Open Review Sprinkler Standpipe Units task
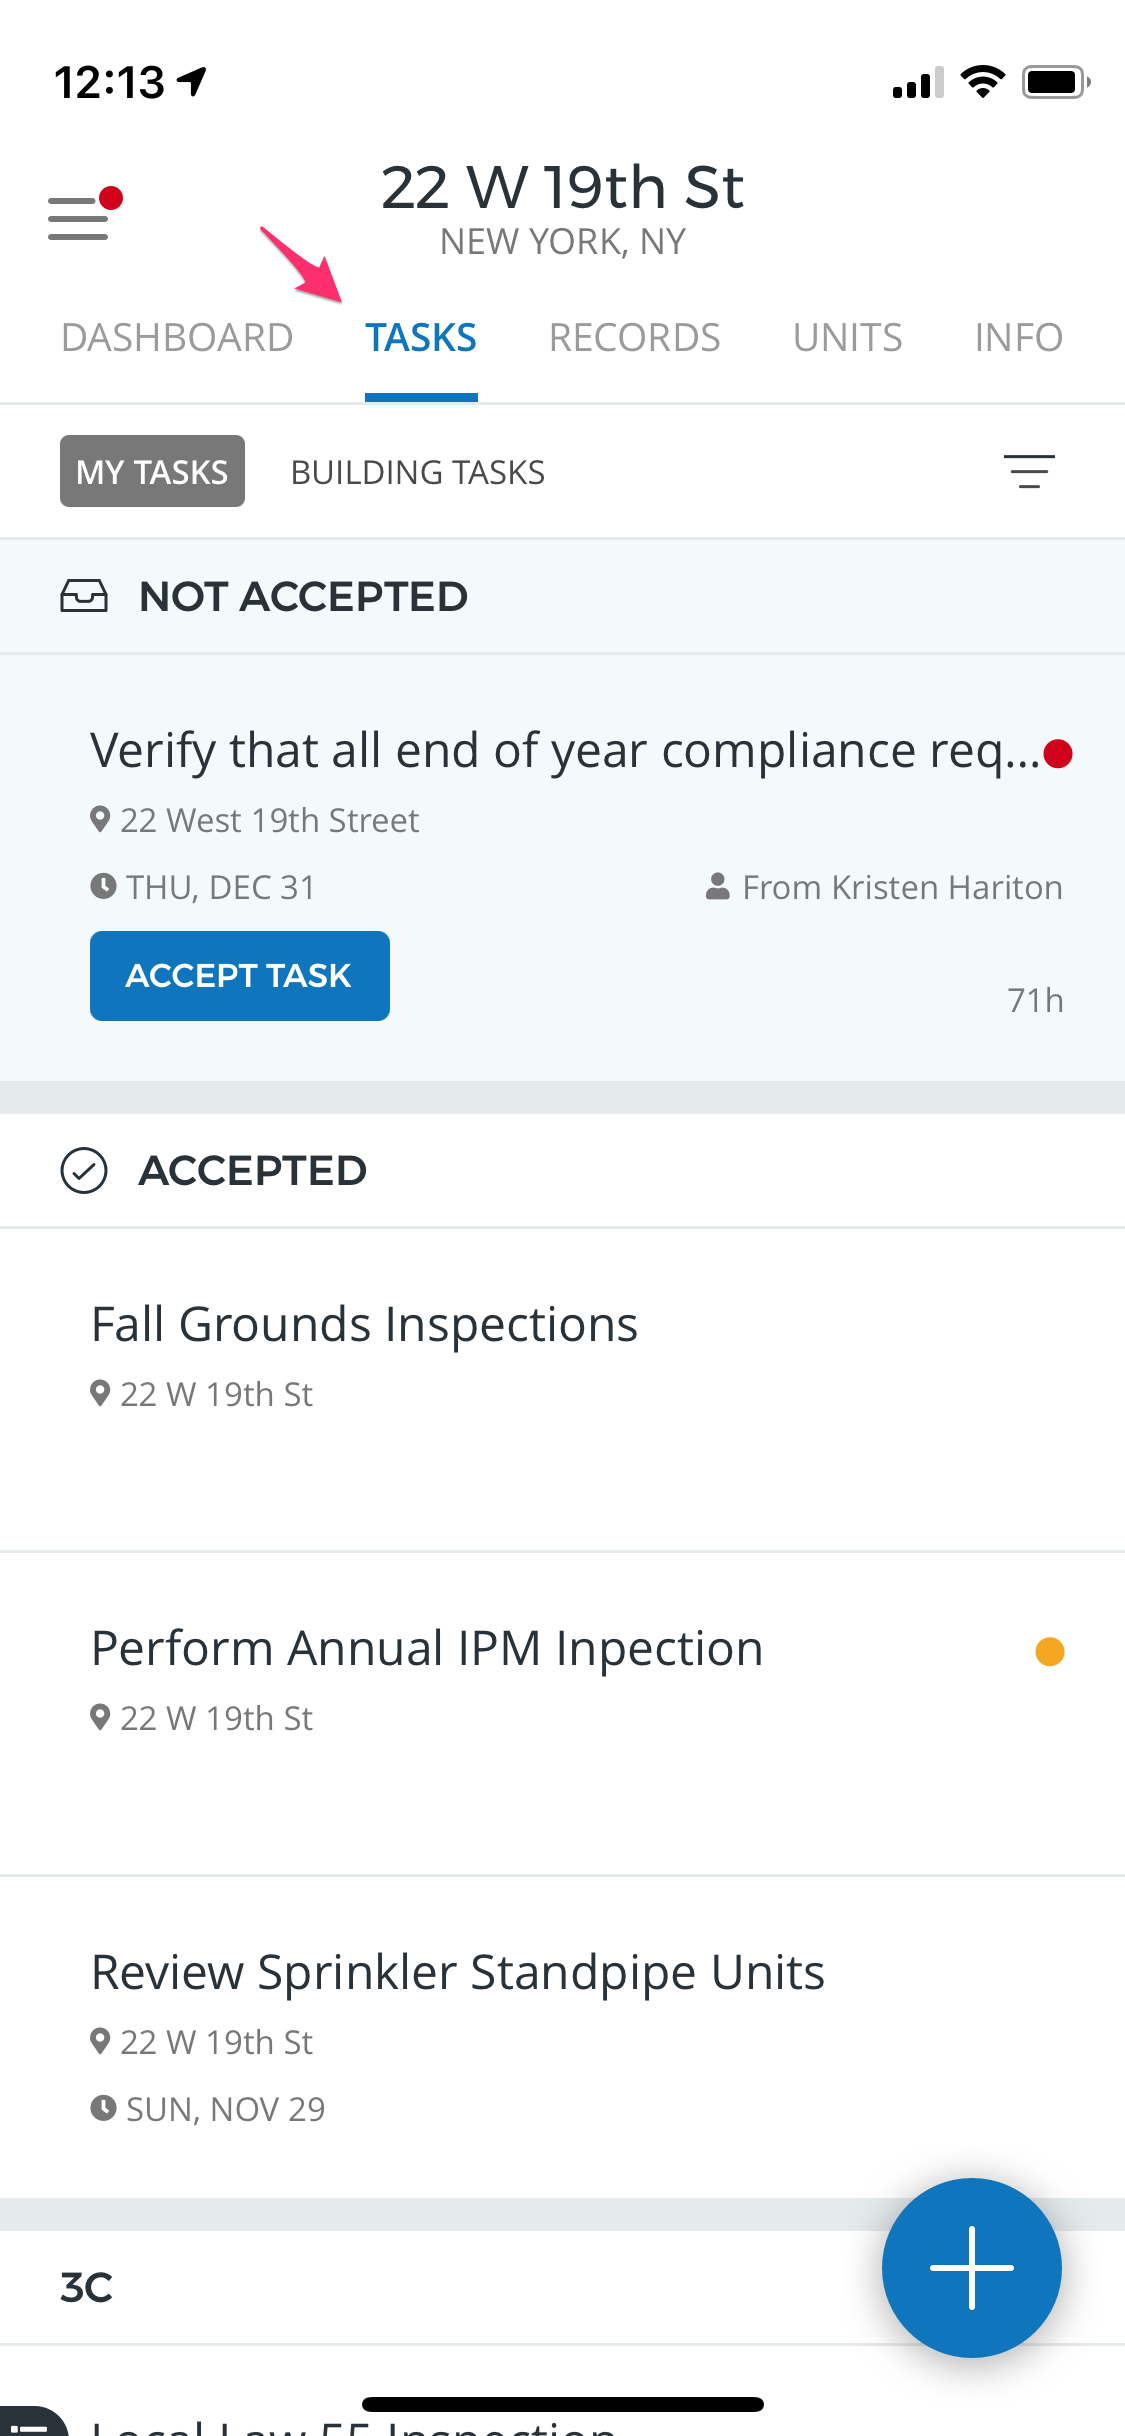The height and width of the screenshot is (2436, 1125). point(562,2036)
